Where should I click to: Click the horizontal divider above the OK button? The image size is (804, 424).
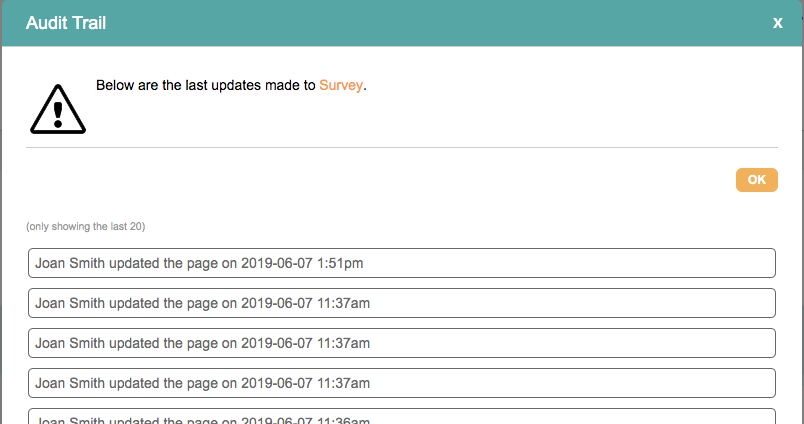[x=401, y=148]
